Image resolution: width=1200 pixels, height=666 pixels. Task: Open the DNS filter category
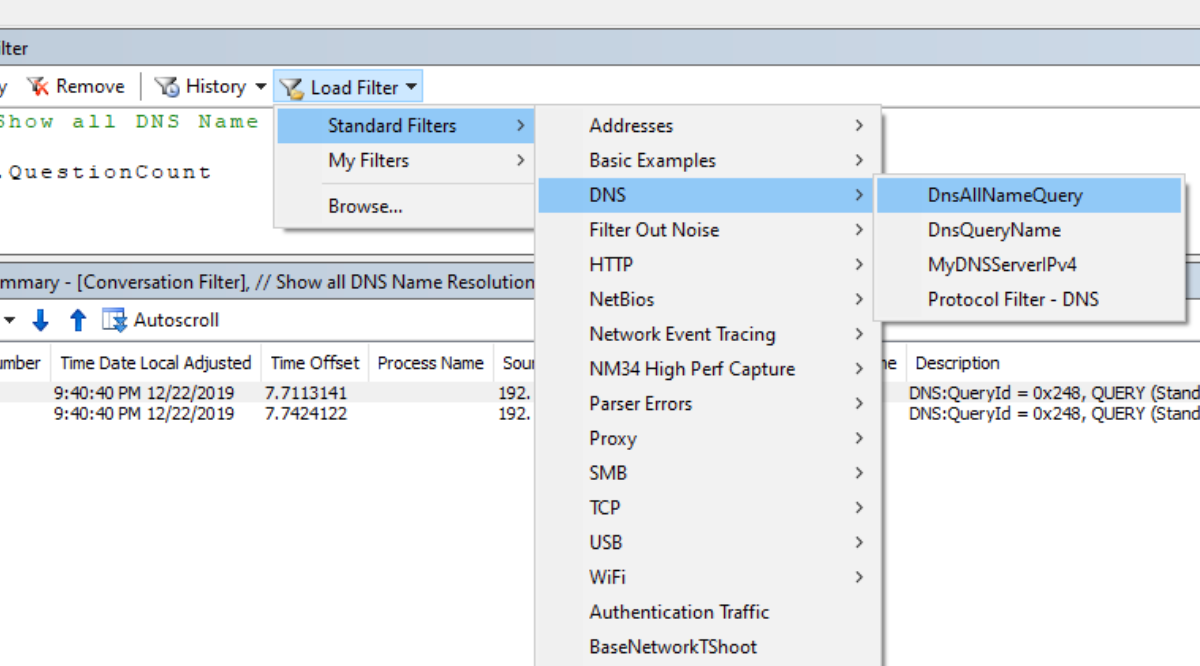pos(708,195)
